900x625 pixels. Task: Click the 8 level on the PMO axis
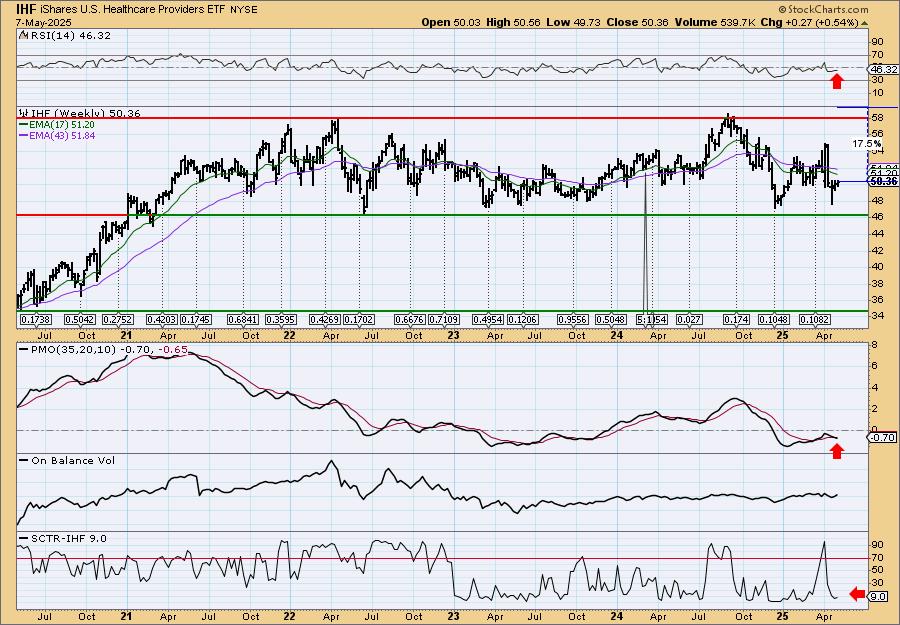pos(874,344)
